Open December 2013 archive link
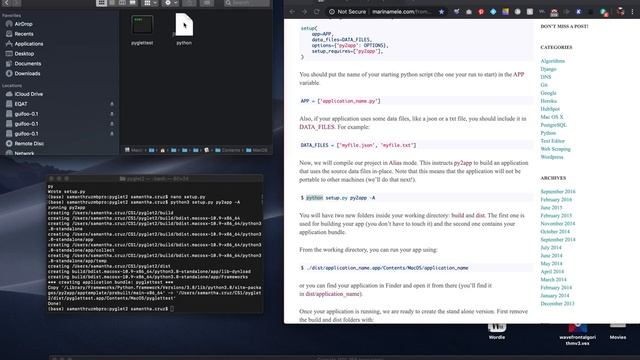This screenshot has width=640, height=360. click(x=557, y=303)
